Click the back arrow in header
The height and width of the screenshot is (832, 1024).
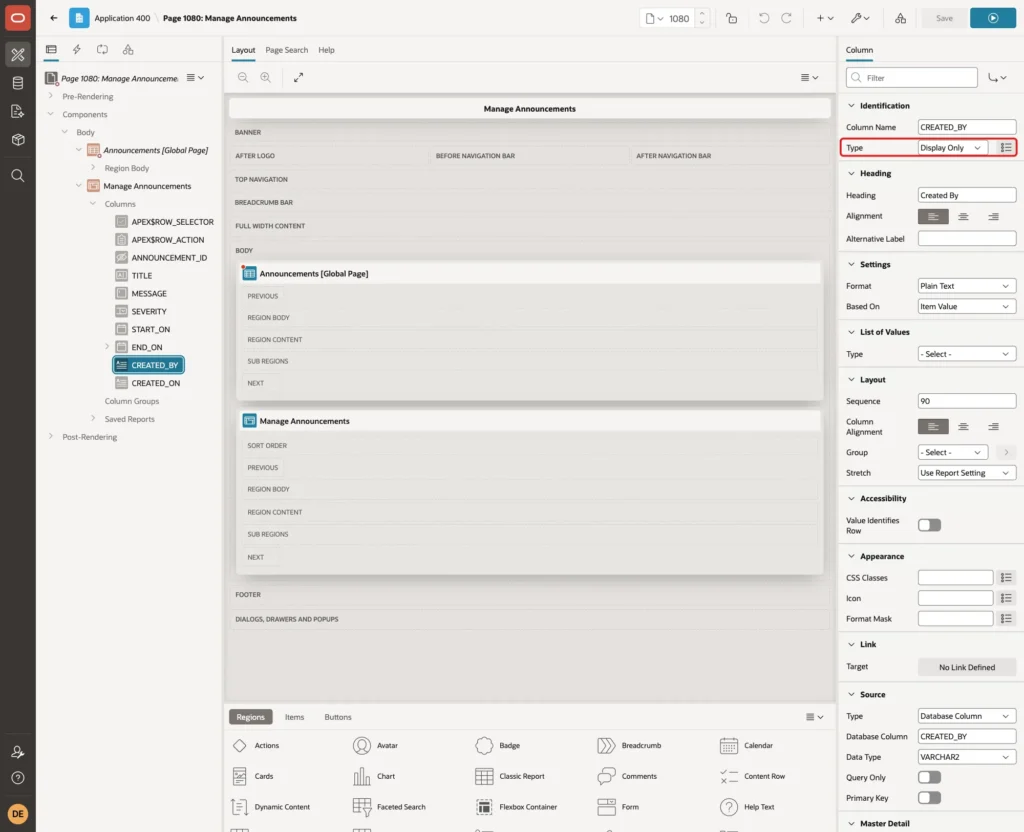[54, 18]
